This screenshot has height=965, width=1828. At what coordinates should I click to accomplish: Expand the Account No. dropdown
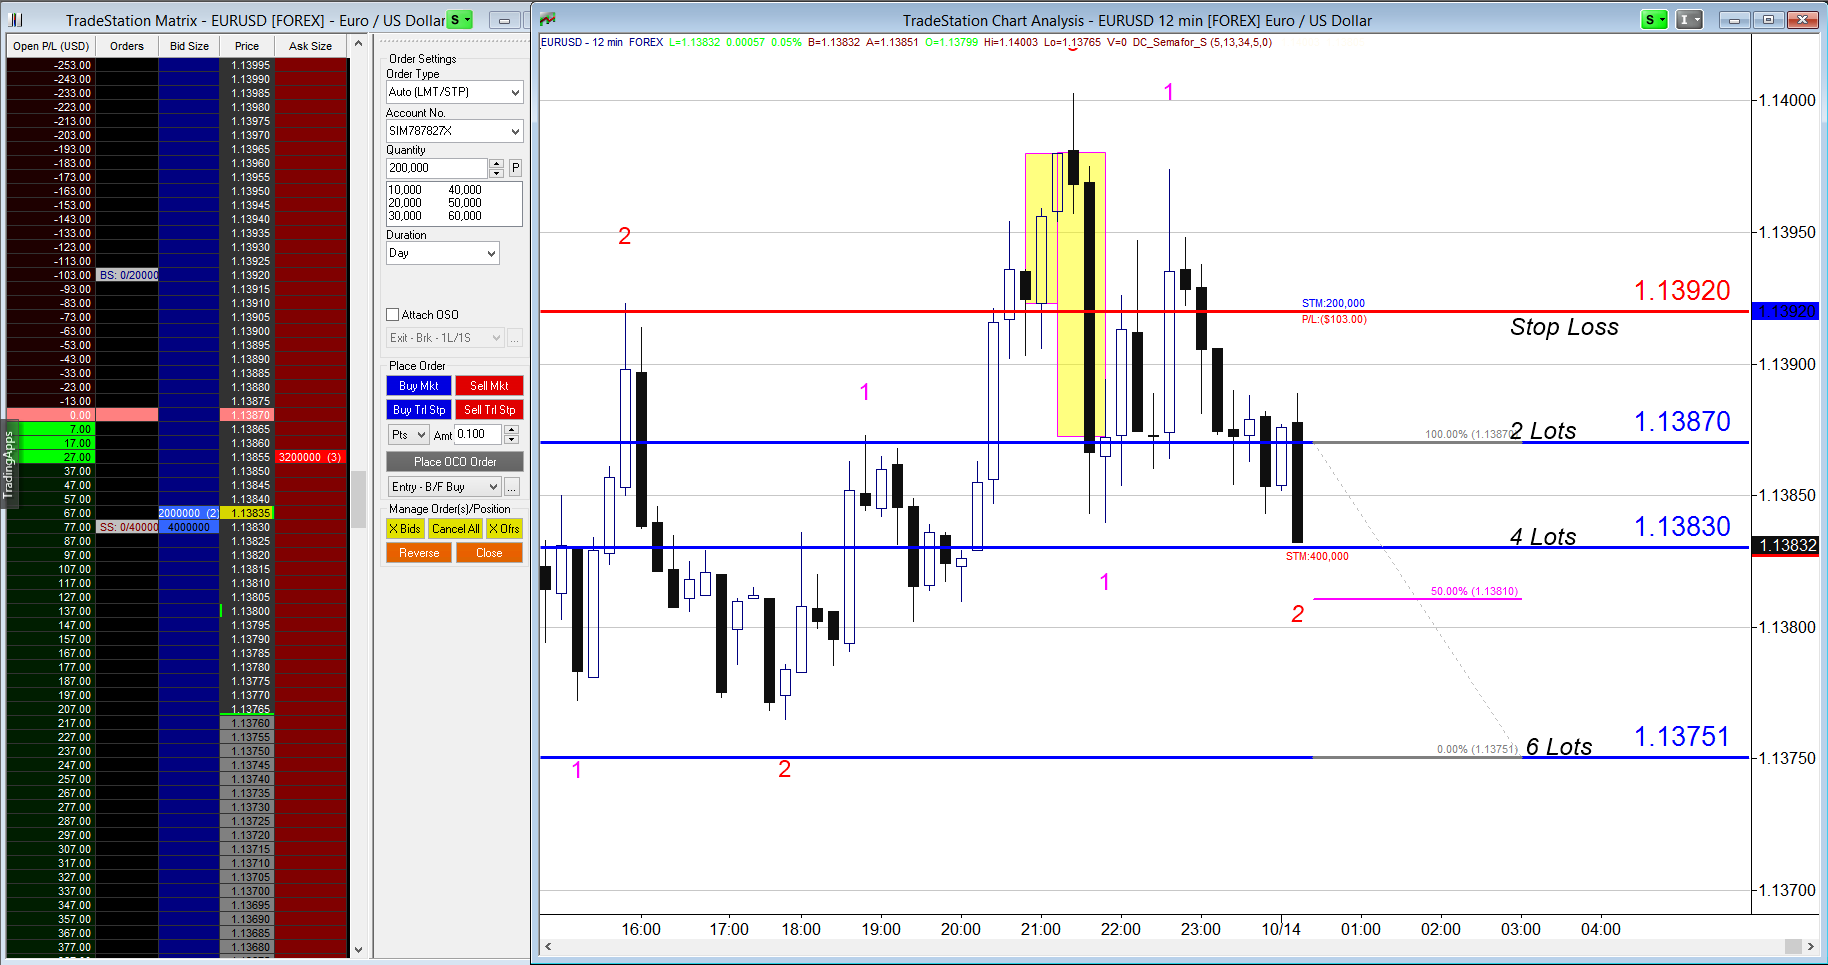click(515, 131)
